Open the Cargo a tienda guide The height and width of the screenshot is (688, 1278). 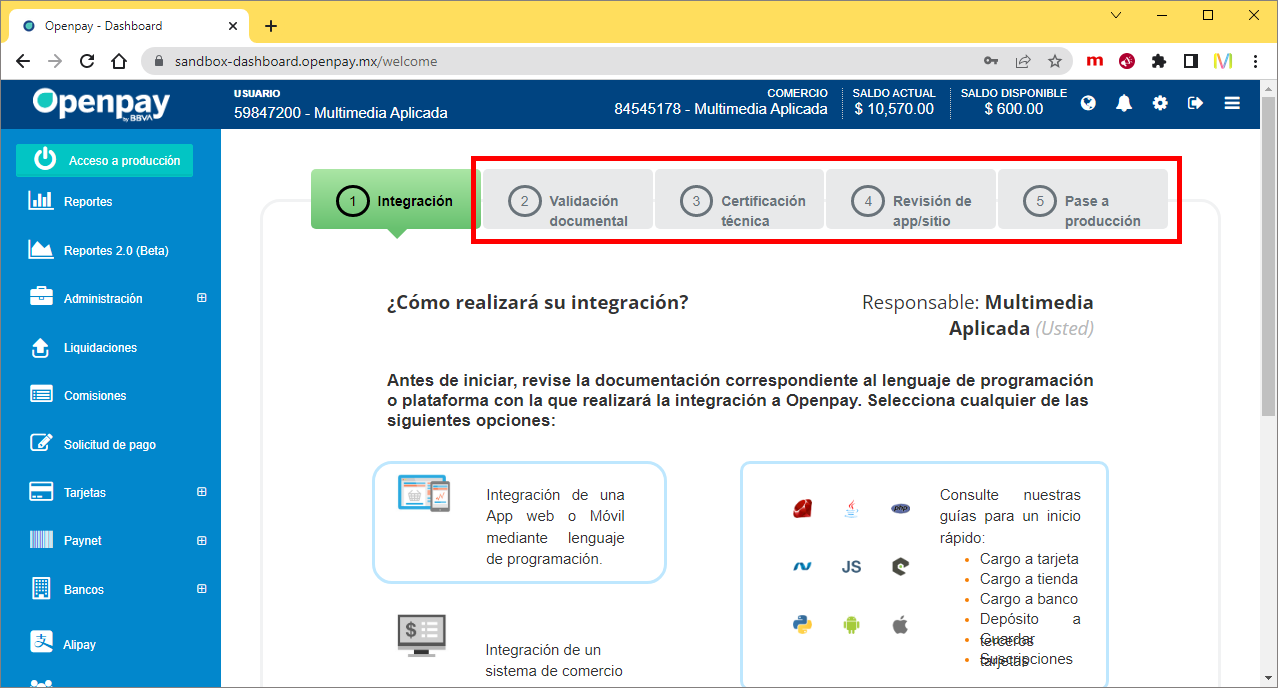1029,579
